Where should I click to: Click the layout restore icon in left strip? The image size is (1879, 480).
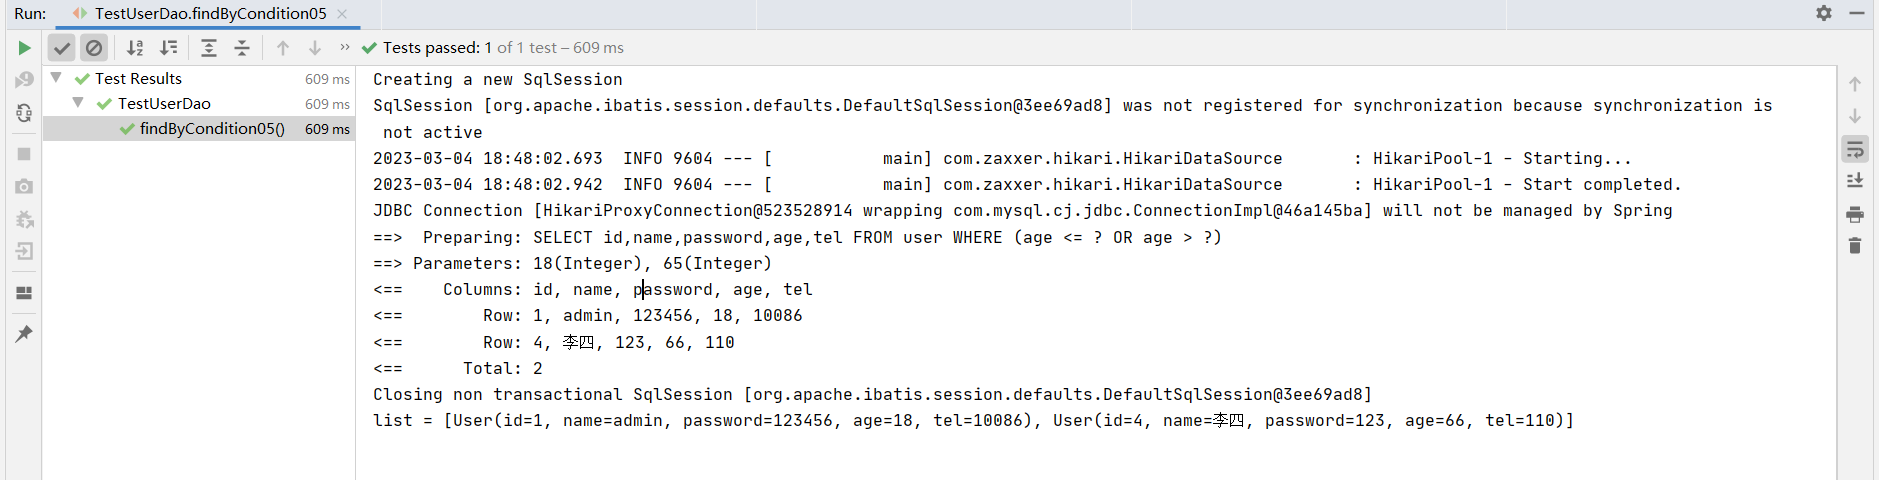[x=24, y=293]
